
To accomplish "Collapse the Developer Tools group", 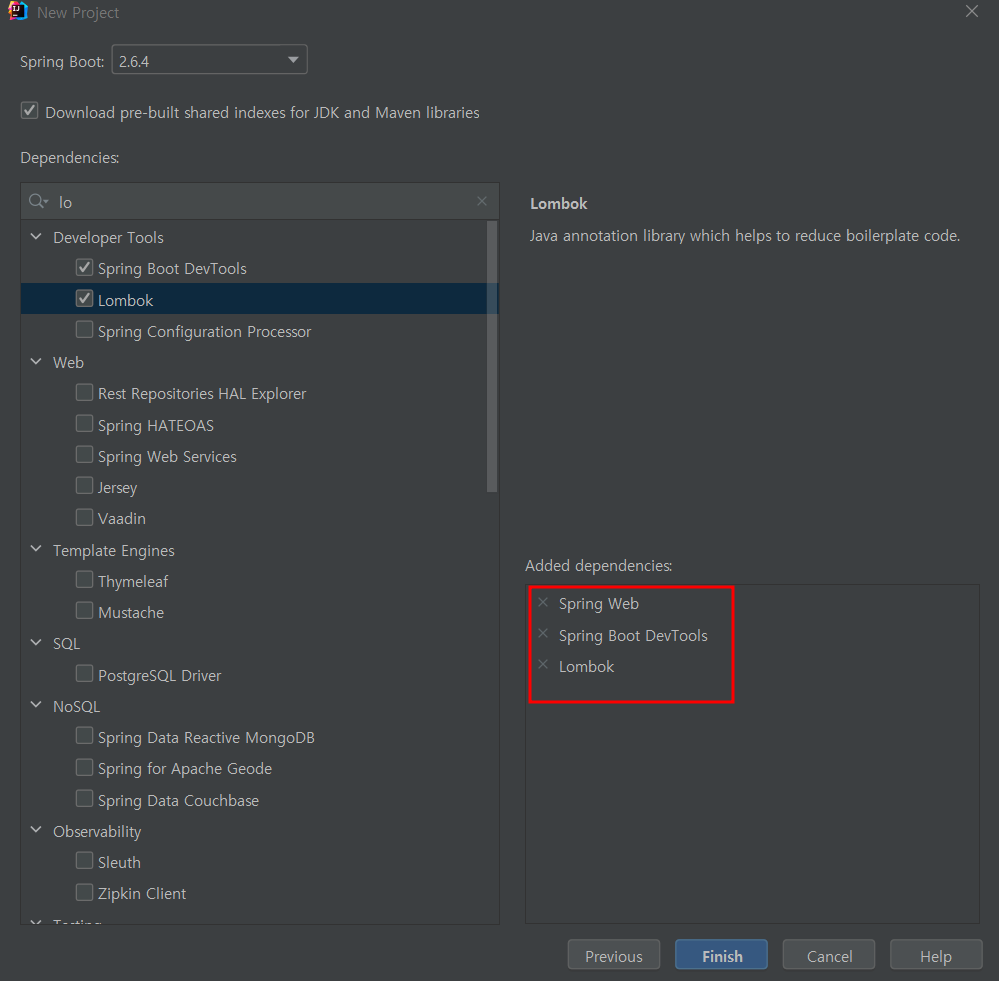I will tap(36, 236).
